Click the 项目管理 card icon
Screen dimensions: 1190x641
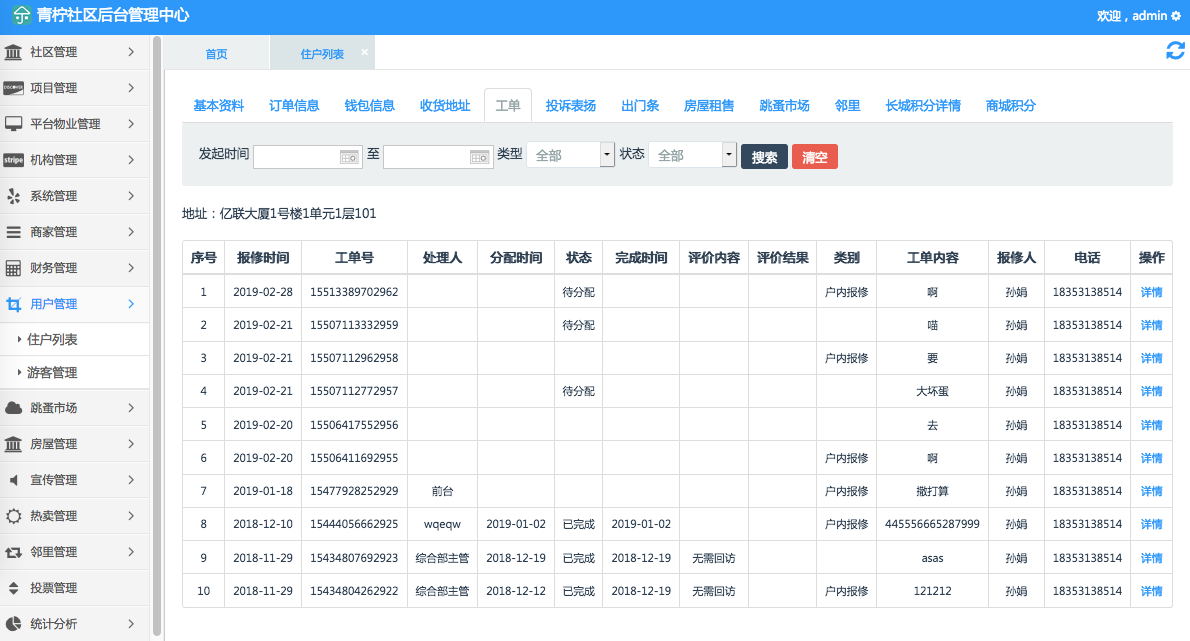[13, 88]
